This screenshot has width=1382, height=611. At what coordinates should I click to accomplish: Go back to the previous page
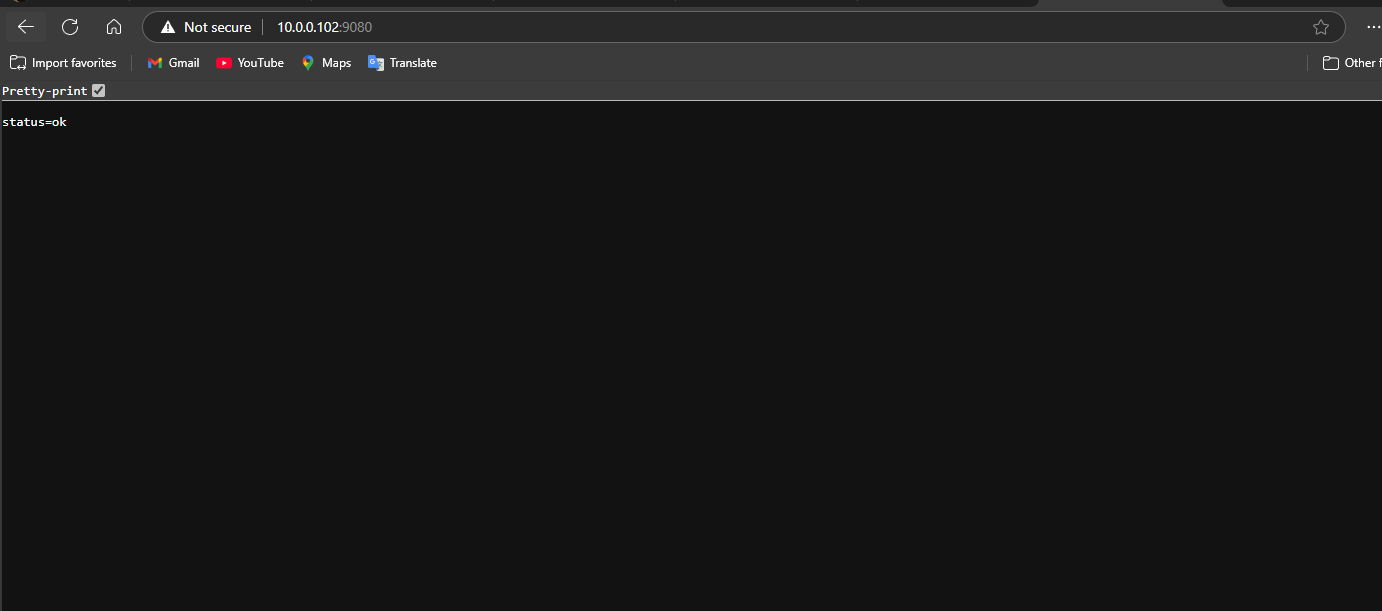pos(26,27)
